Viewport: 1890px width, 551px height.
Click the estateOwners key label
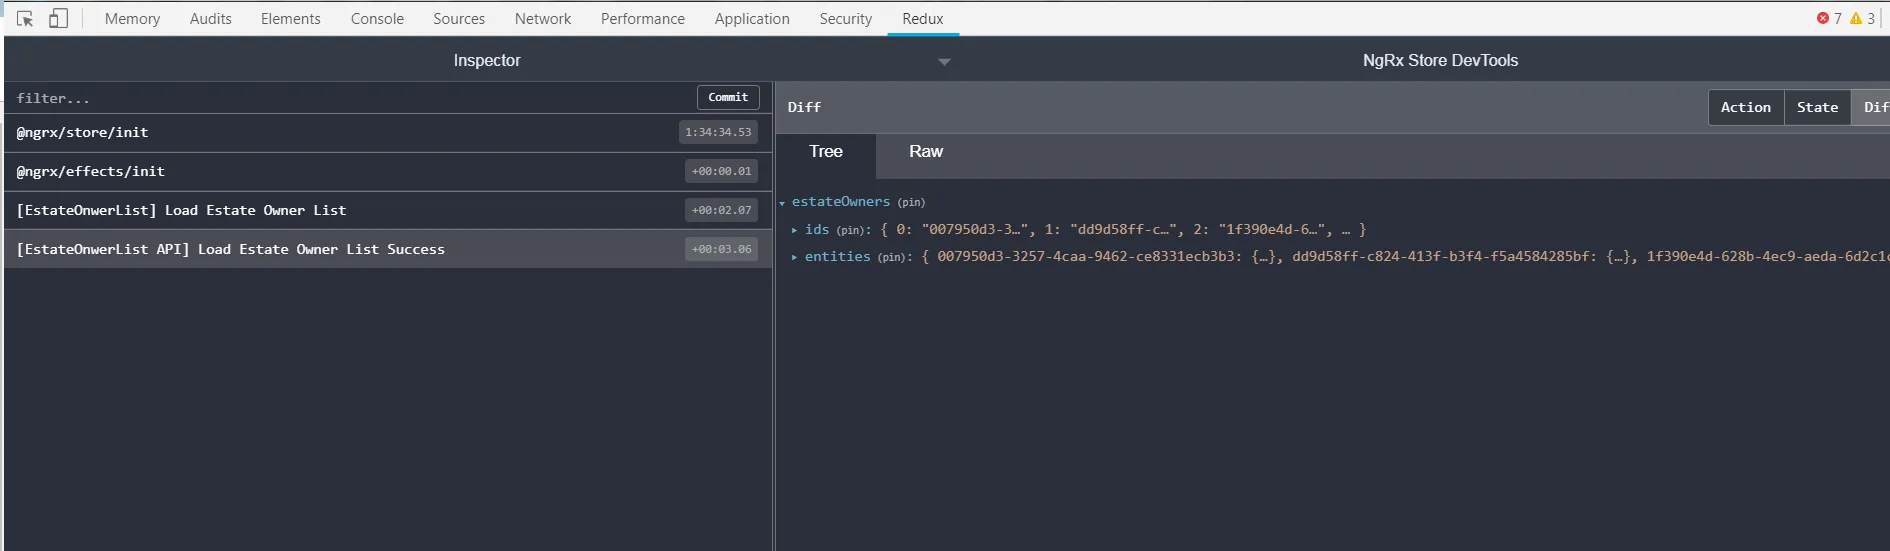pos(841,202)
